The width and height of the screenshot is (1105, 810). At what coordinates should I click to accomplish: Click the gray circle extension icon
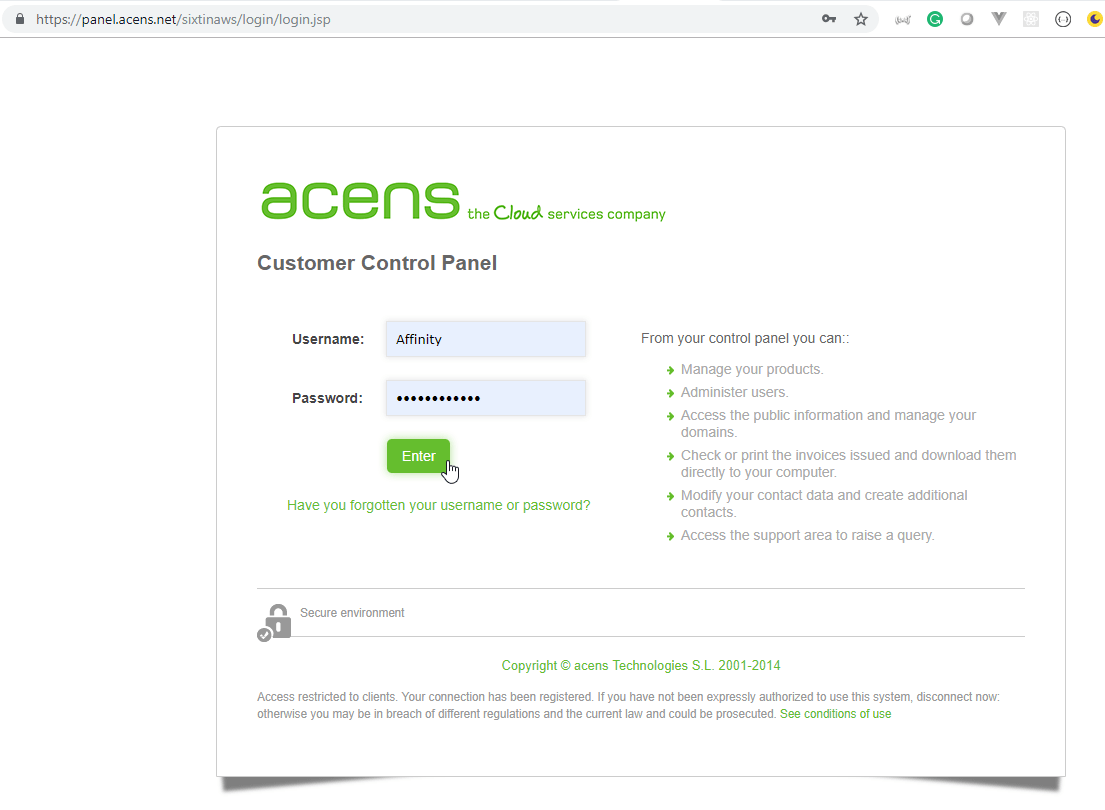(x=967, y=19)
